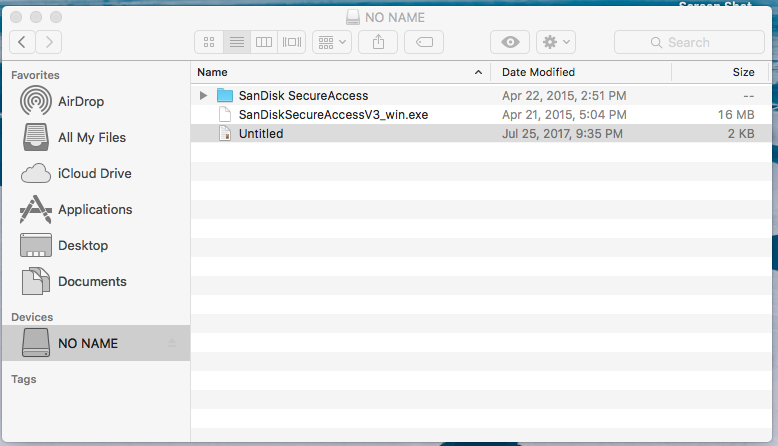
Task: Sort by Date Modified column header
Action: [x=581, y=72]
